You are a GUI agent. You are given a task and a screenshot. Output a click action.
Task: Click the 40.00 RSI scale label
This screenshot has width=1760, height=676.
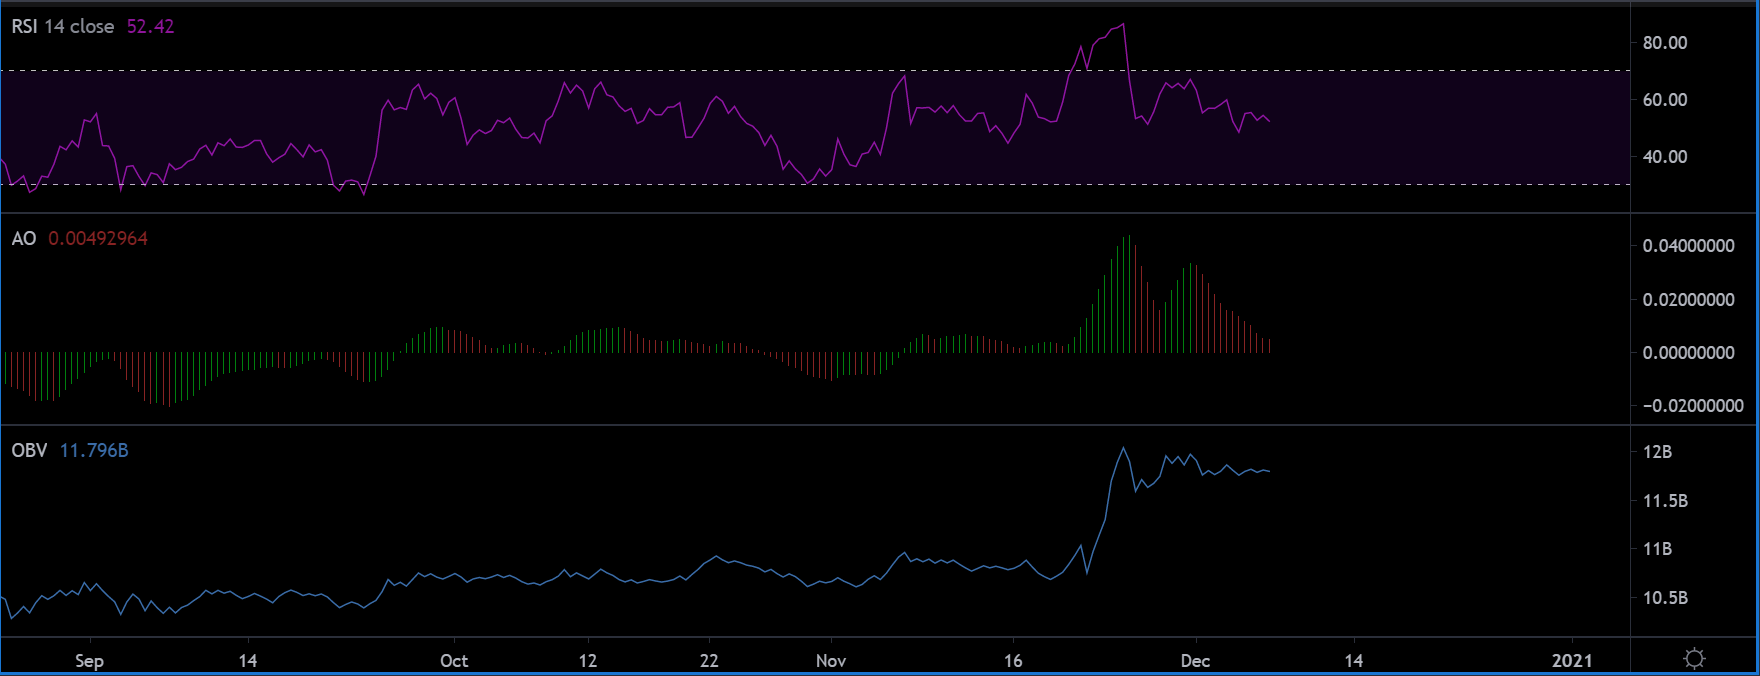click(x=1665, y=157)
